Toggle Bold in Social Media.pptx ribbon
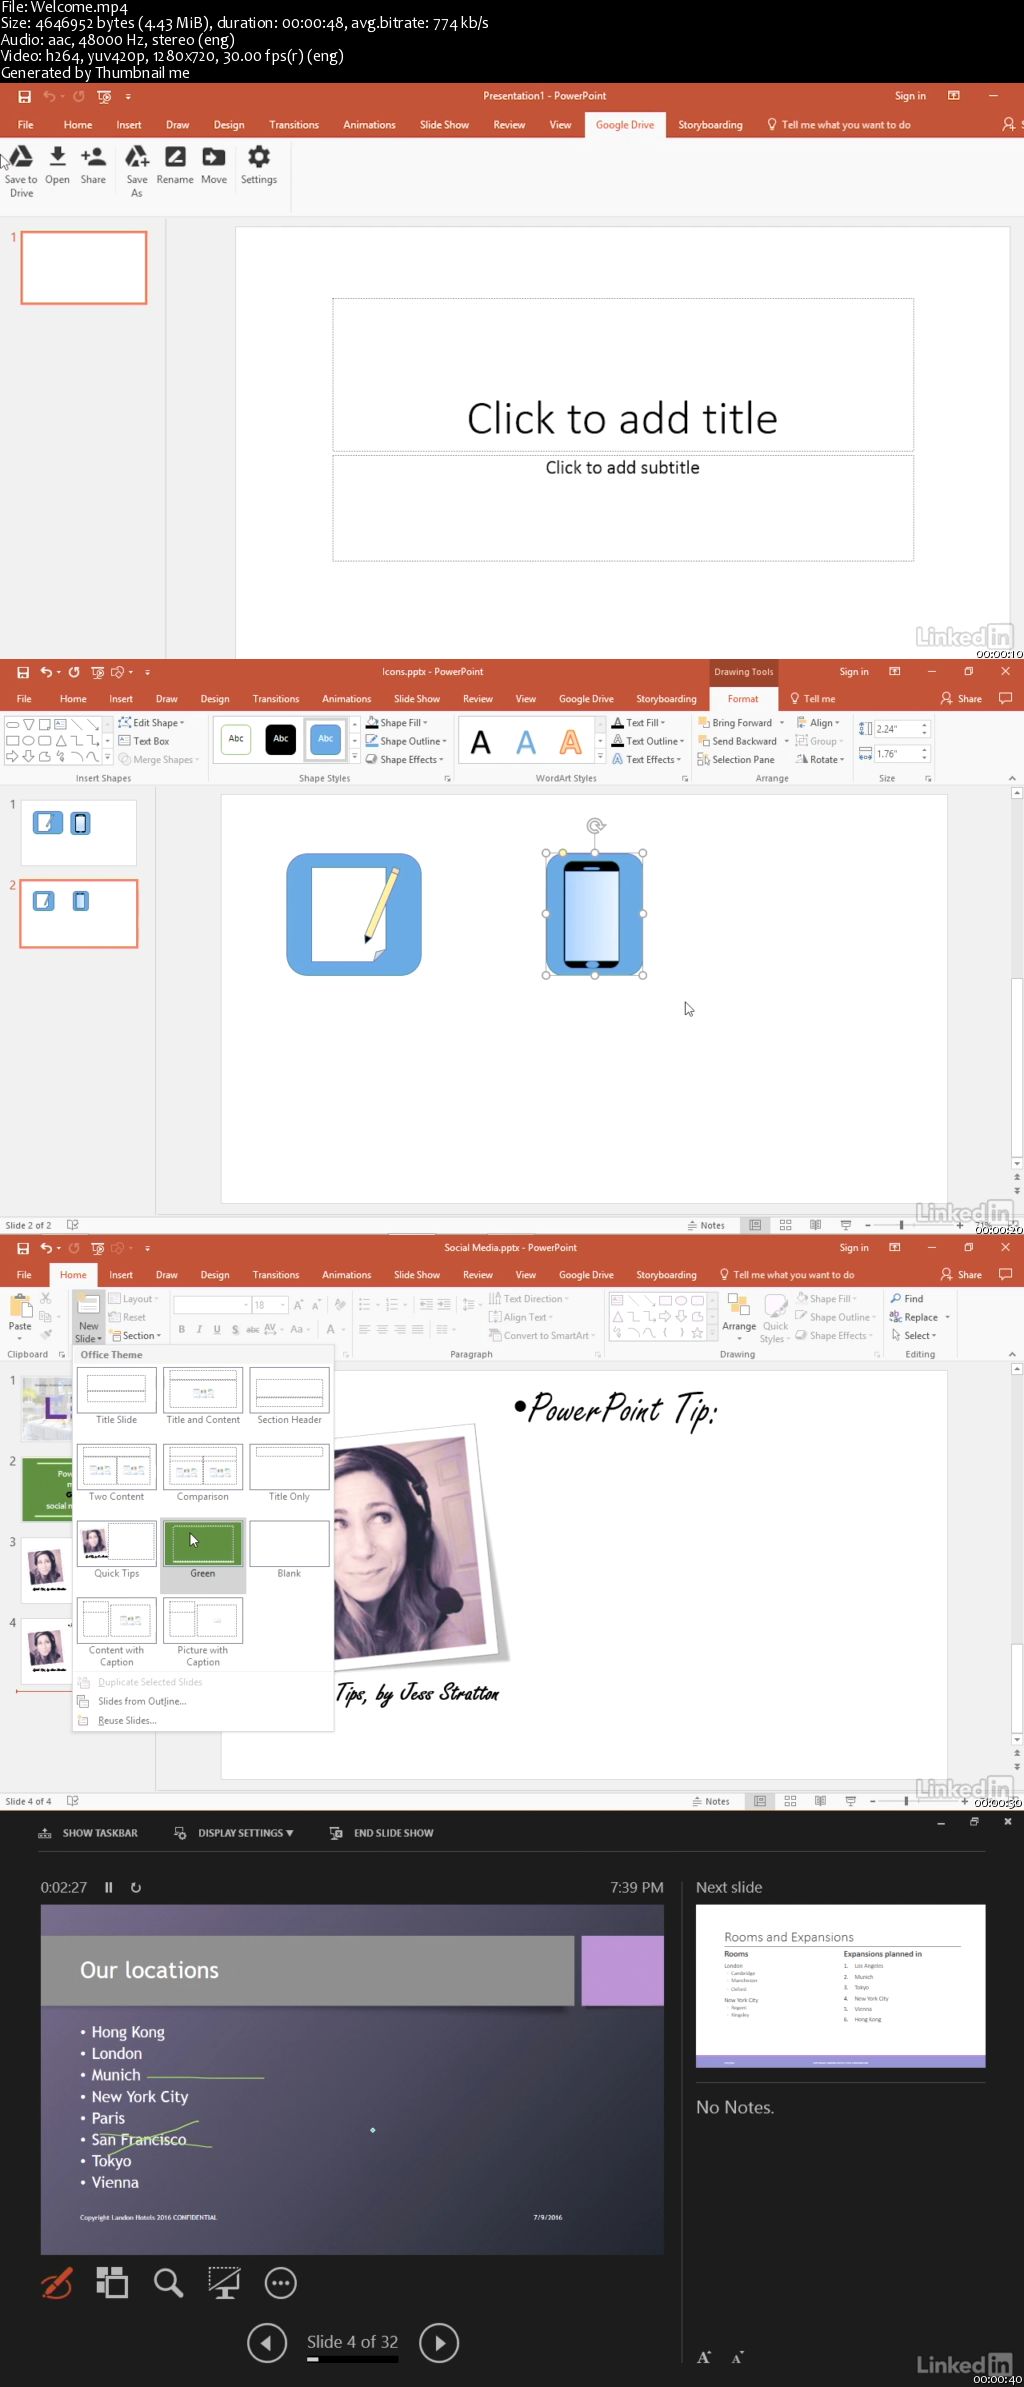 pyautogui.click(x=182, y=1329)
